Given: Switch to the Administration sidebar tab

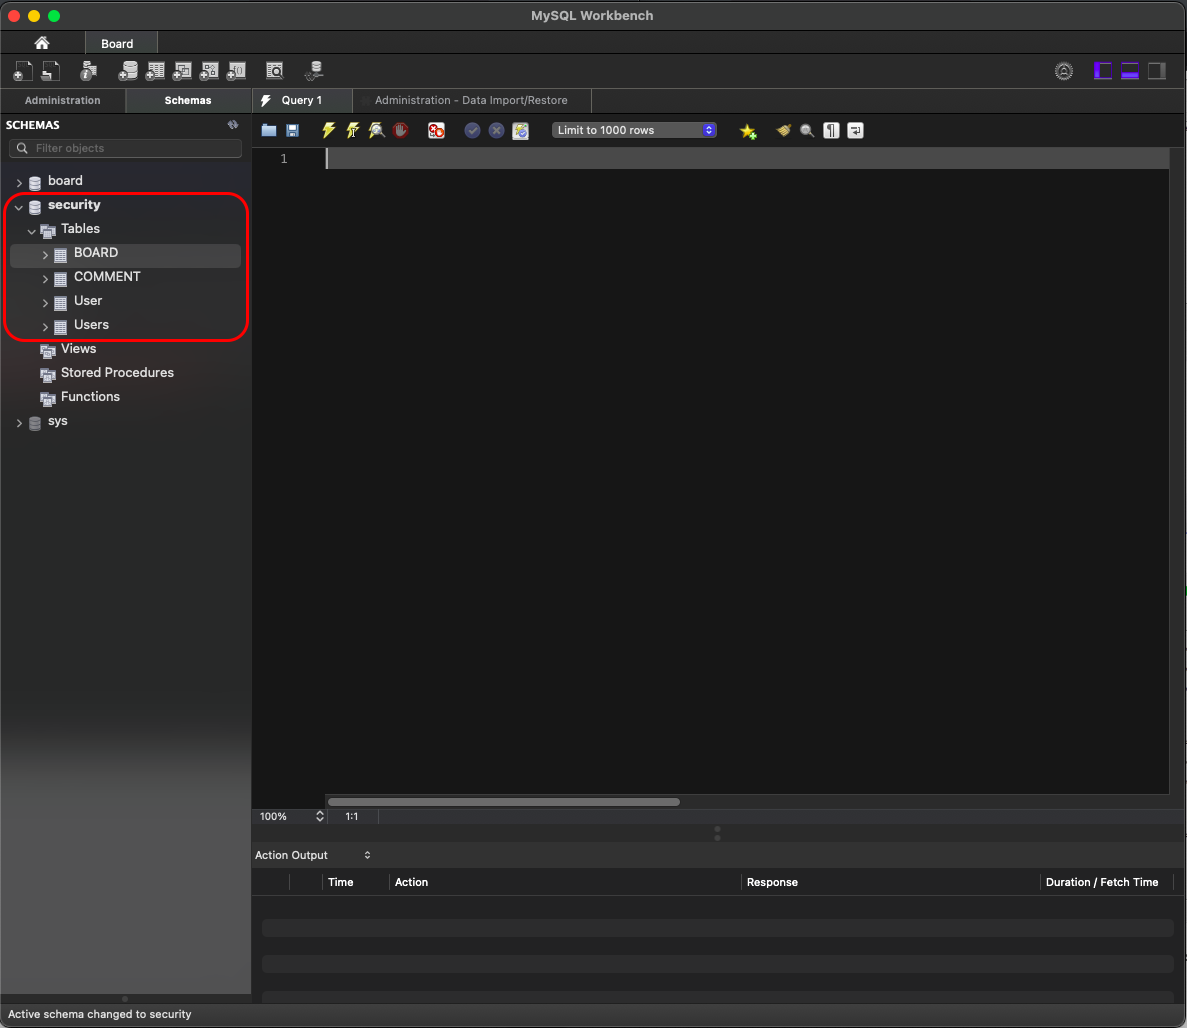Looking at the screenshot, I should (x=63, y=100).
